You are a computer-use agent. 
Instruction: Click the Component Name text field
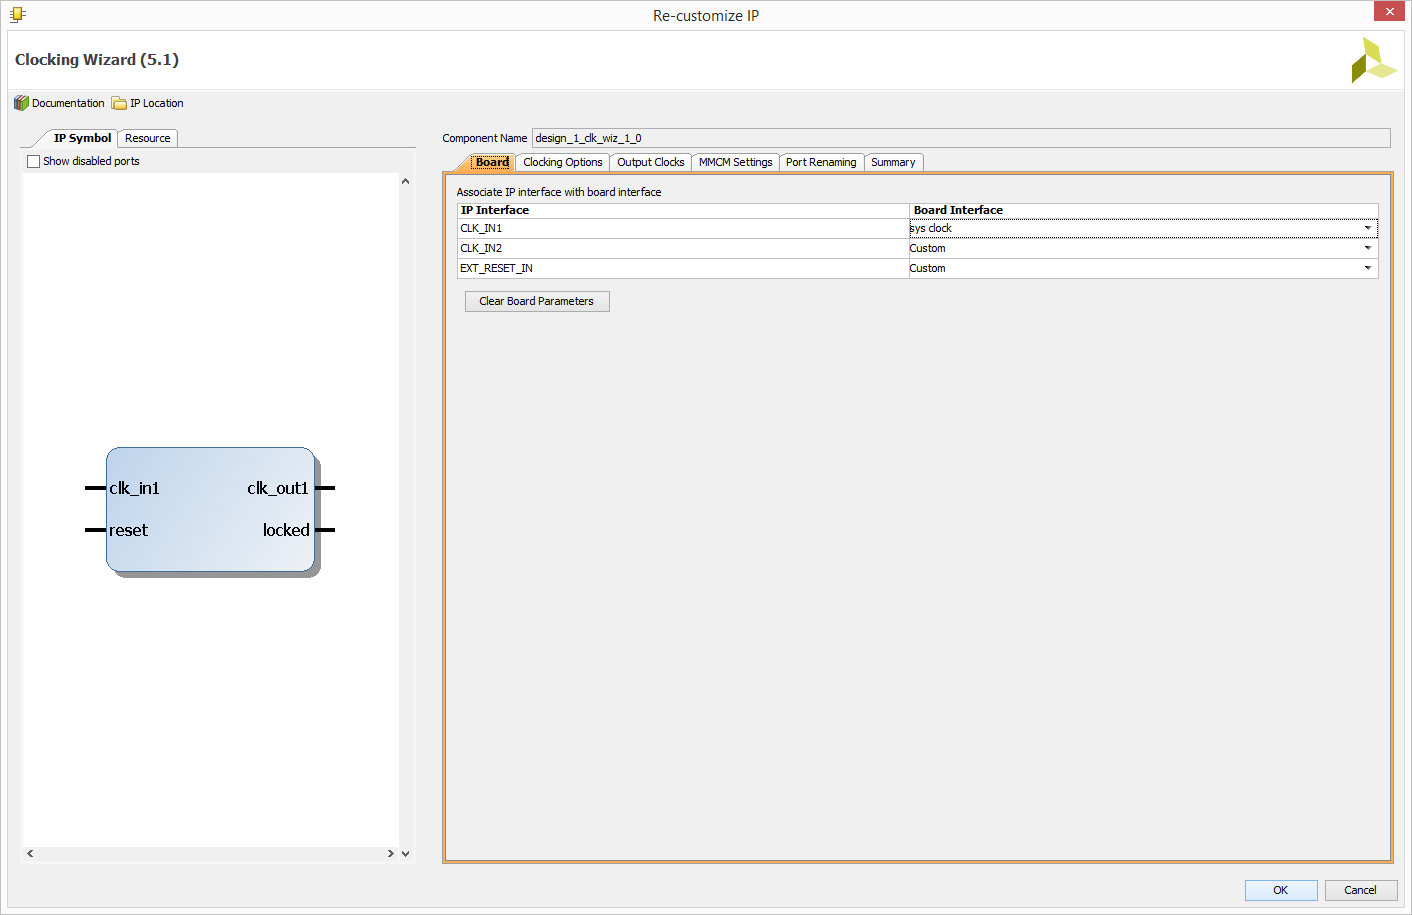click(x=960, y=138)
